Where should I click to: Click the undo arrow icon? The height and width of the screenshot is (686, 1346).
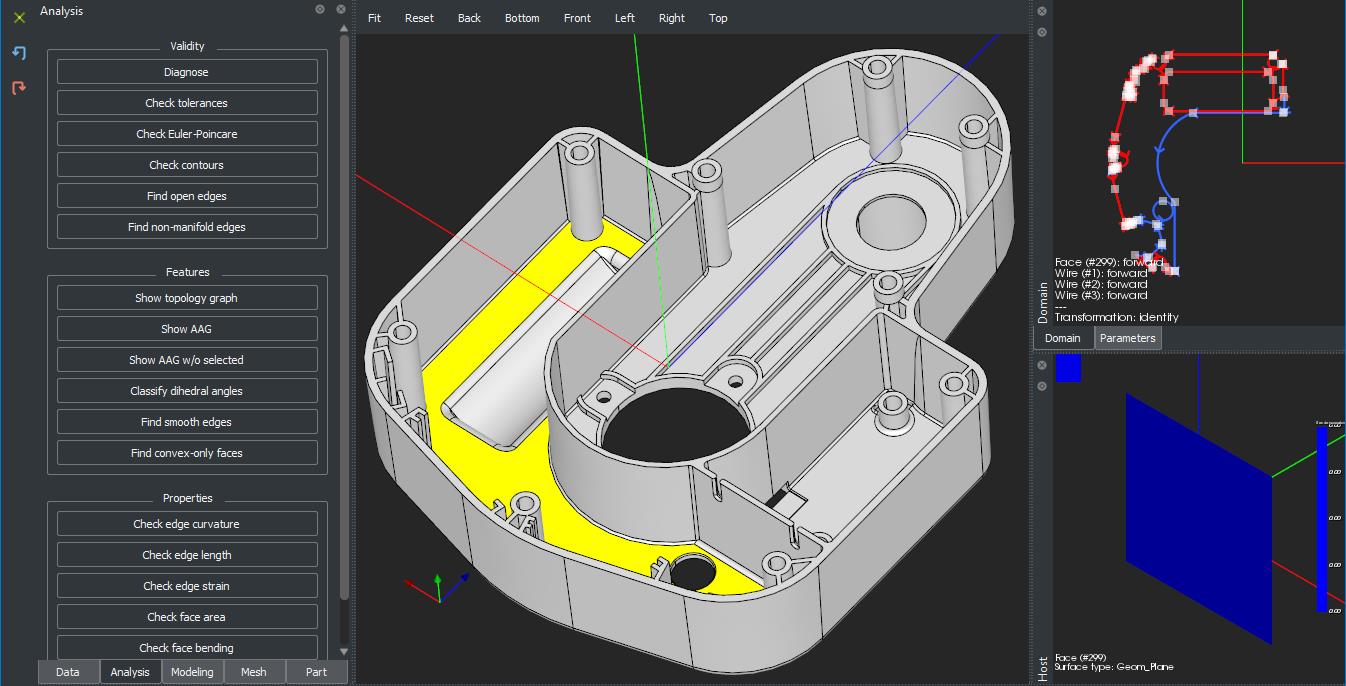tap(19, 53)
